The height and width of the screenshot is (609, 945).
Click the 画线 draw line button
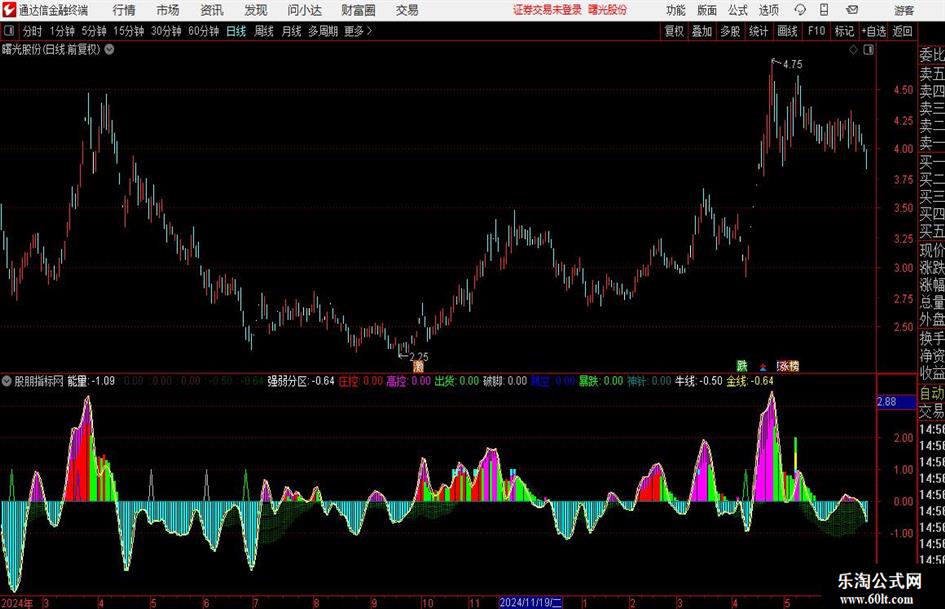787,31
